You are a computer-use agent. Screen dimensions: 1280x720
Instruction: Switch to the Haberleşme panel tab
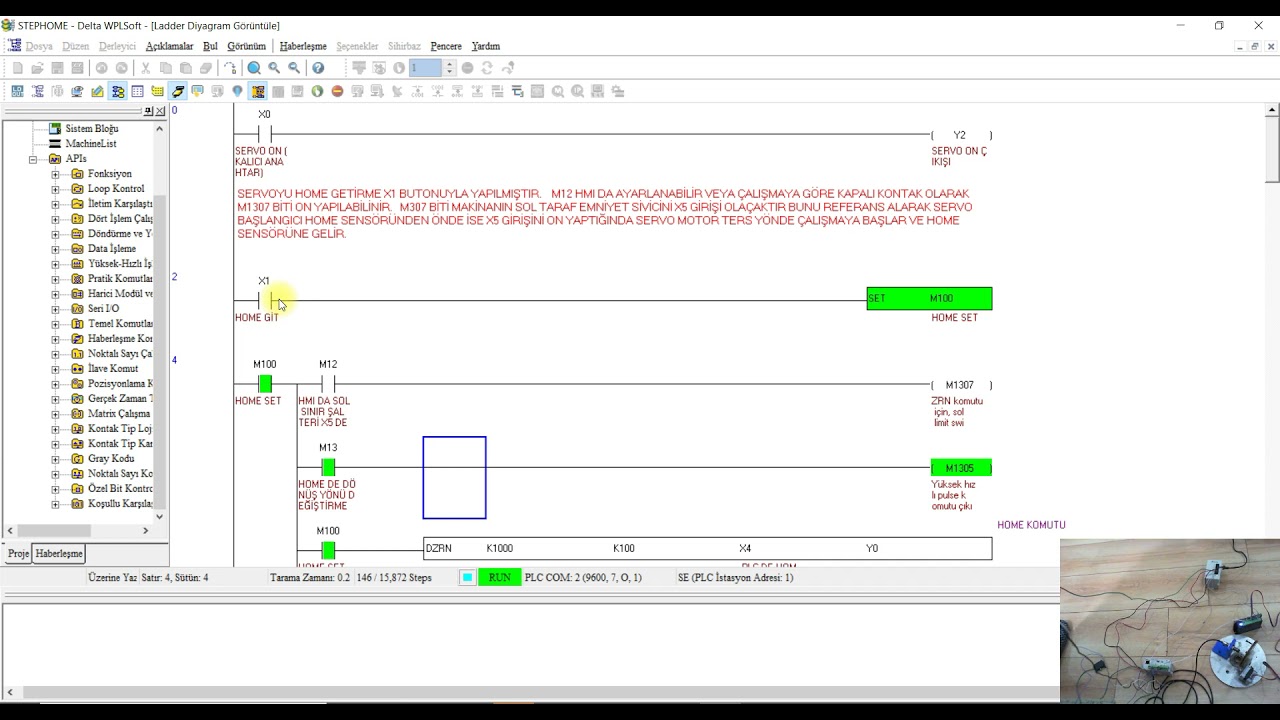pos(59,553)
